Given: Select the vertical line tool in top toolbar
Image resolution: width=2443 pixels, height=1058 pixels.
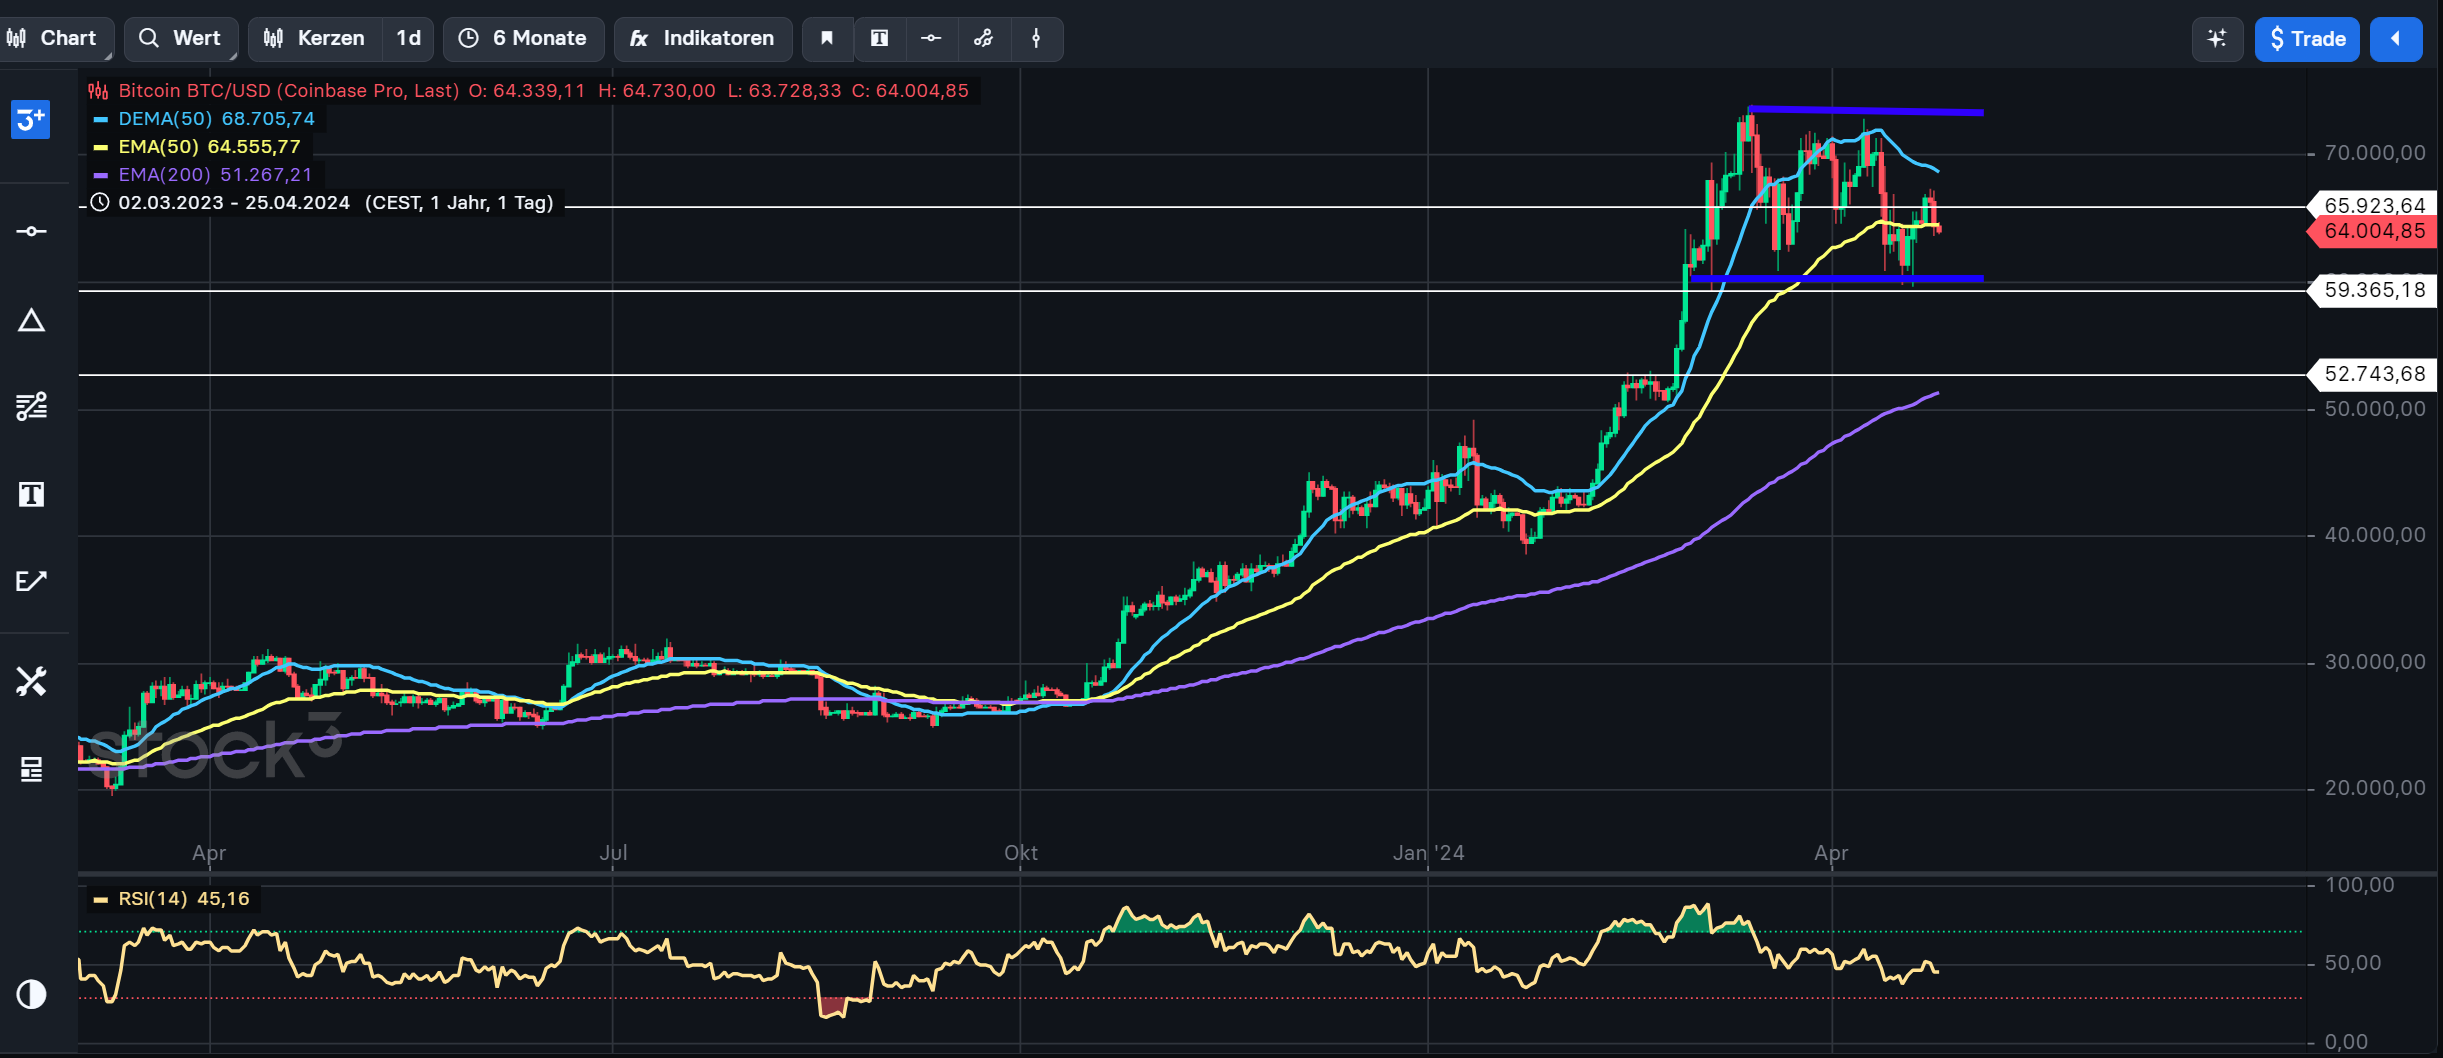Looking at the screenshot, I should [x=1036, y=38].
